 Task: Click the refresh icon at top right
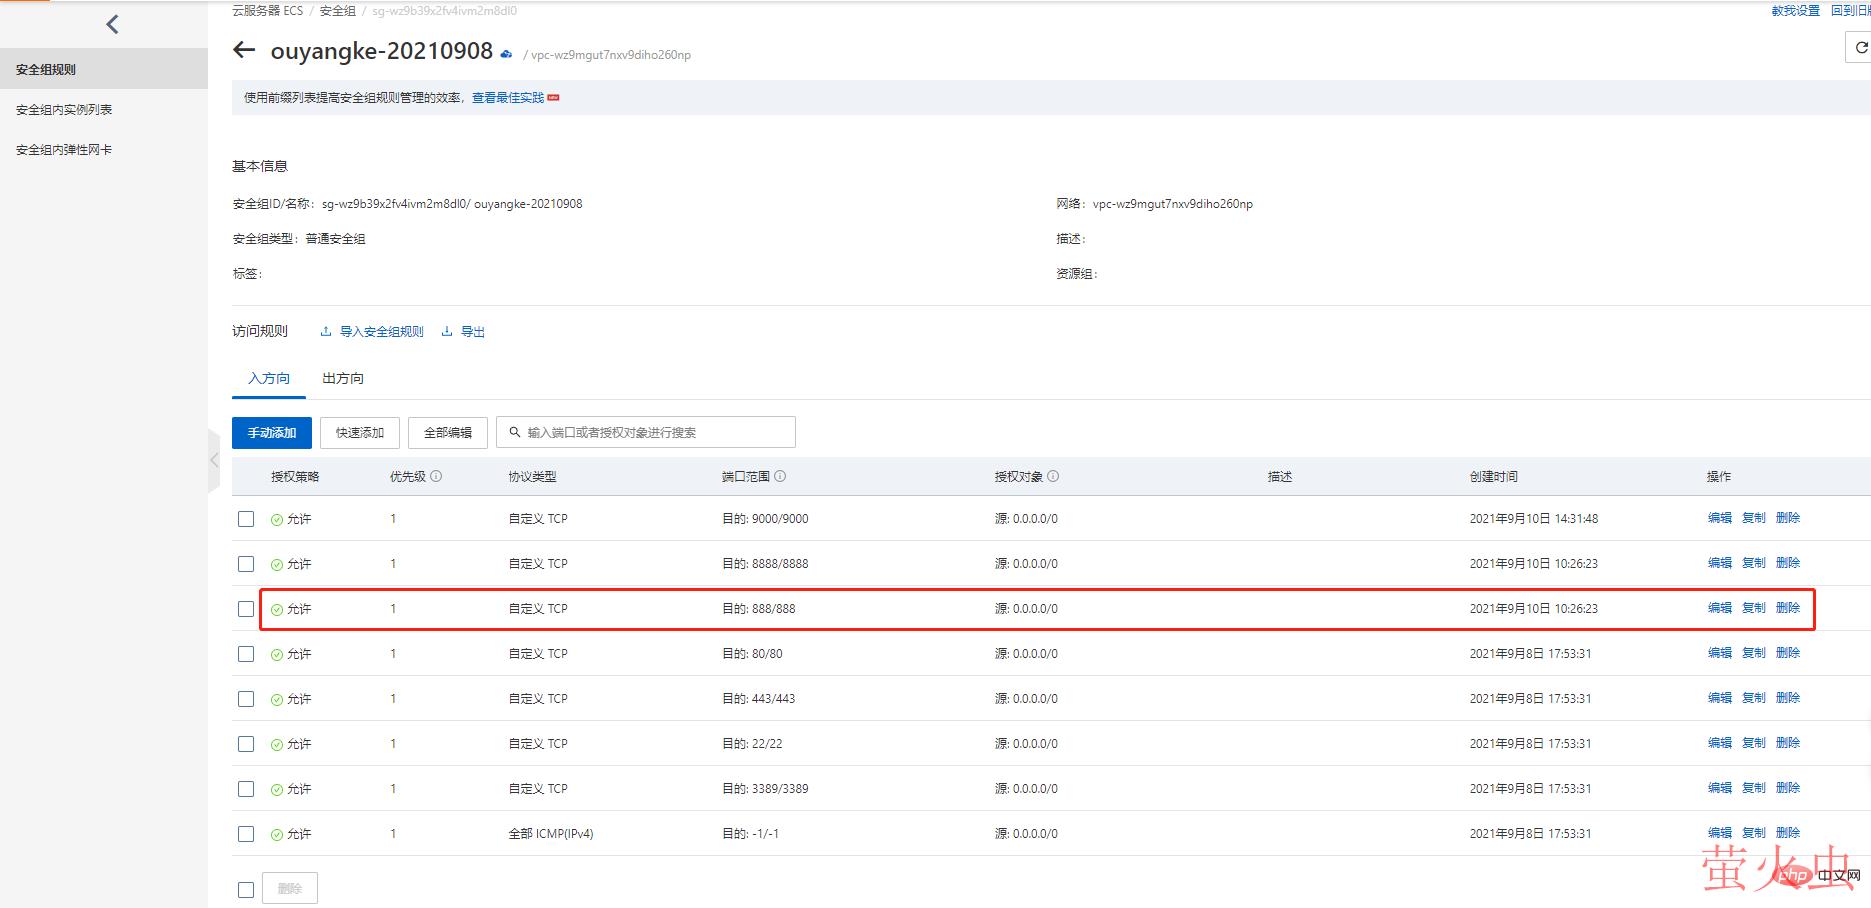click(x=1861, y=47)
